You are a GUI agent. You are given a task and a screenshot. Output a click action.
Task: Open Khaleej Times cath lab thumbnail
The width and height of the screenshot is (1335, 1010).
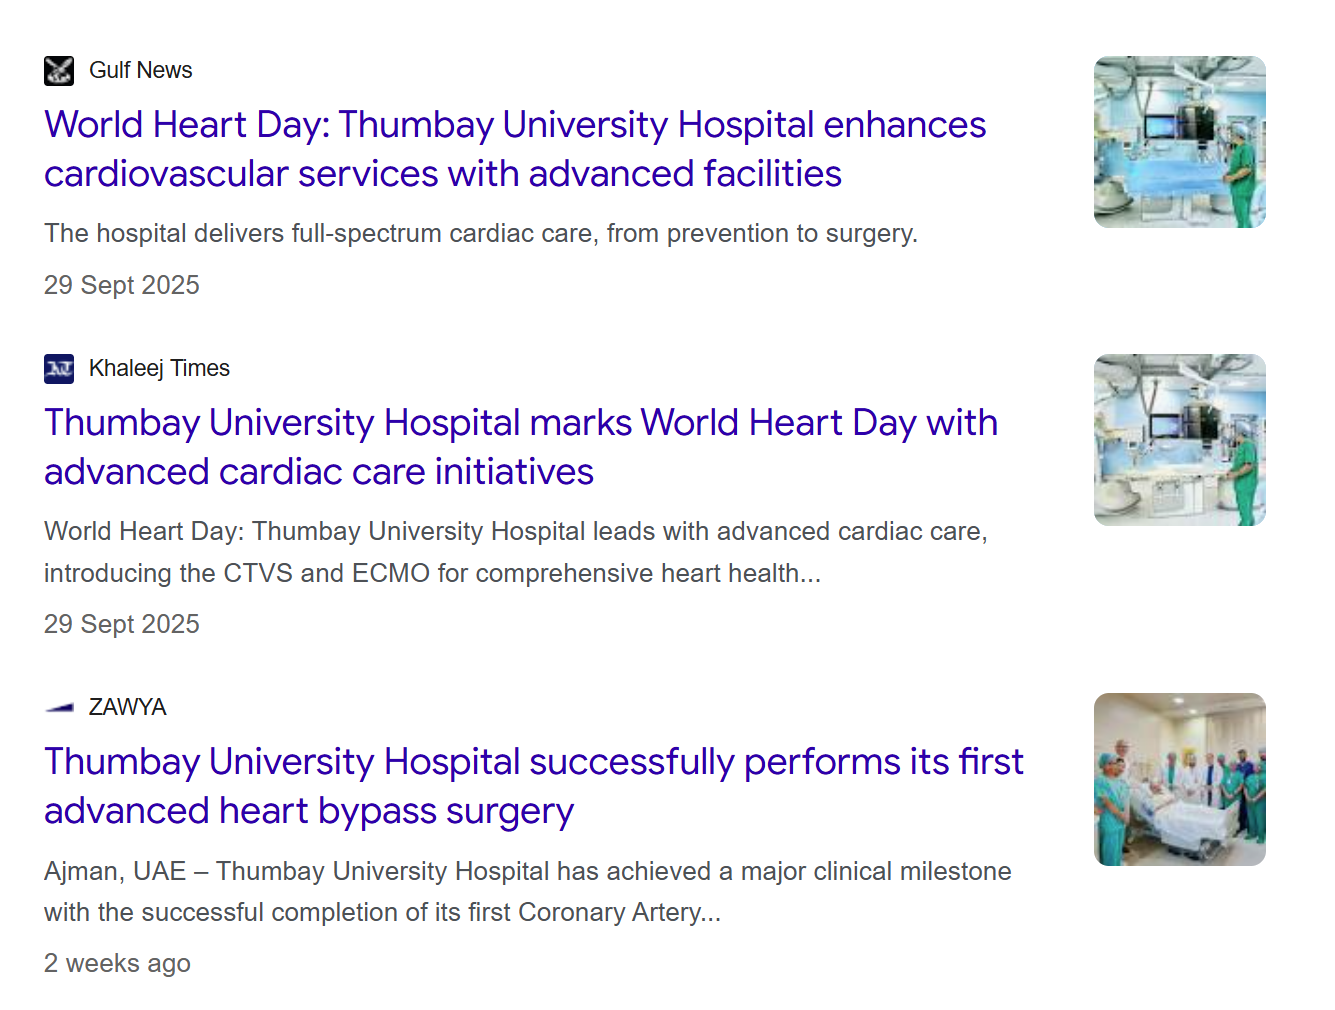tap(1179, 440)
